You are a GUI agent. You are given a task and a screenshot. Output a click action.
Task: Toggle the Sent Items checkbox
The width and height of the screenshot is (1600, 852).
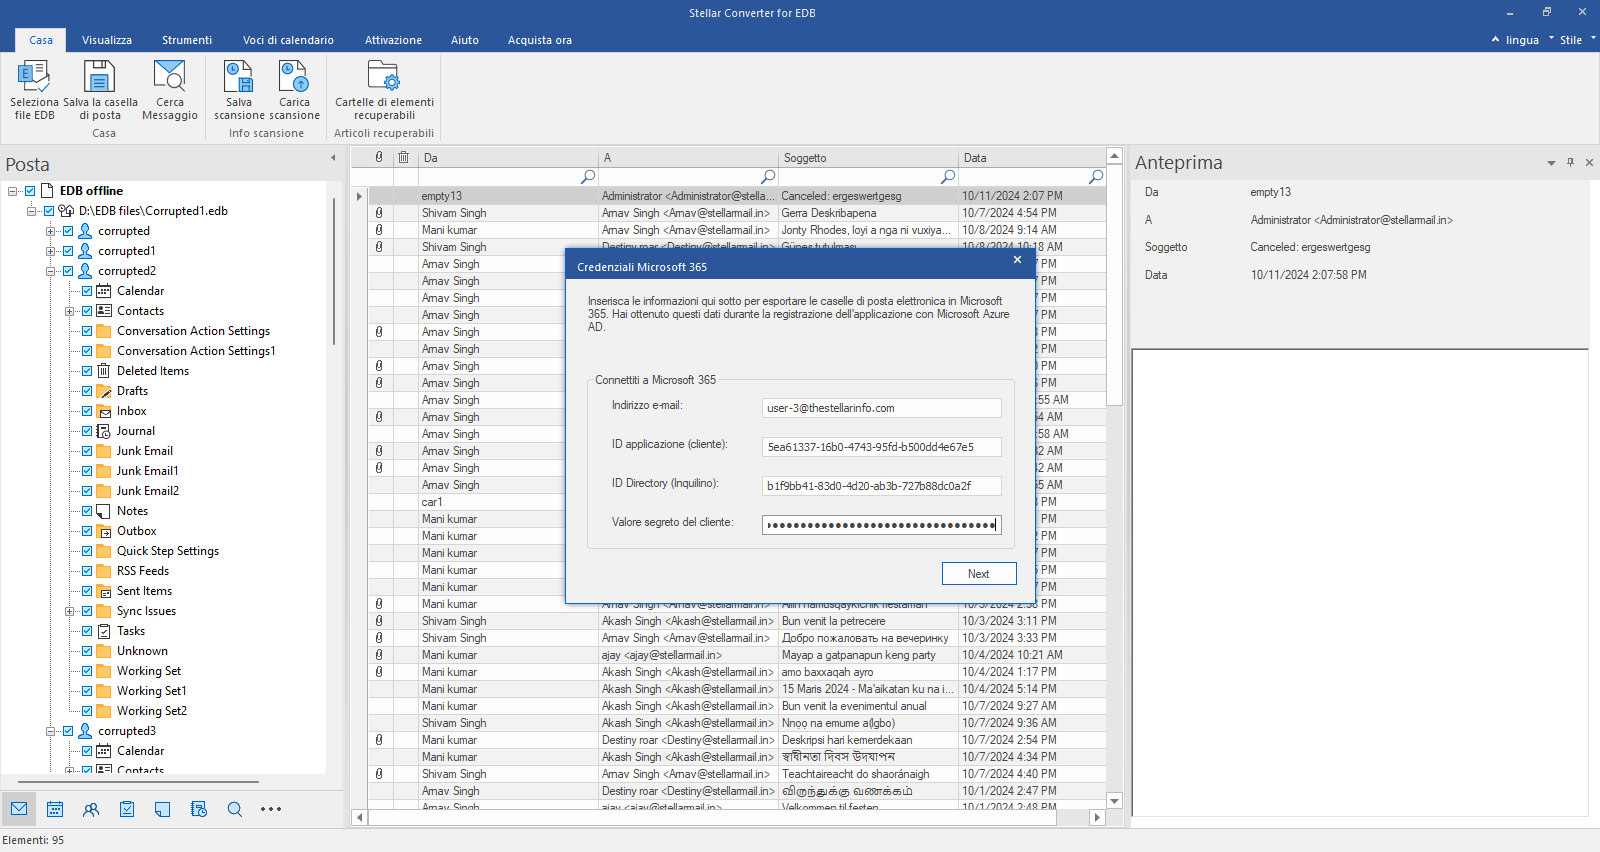pyautogui.click(x=87, y=590)
